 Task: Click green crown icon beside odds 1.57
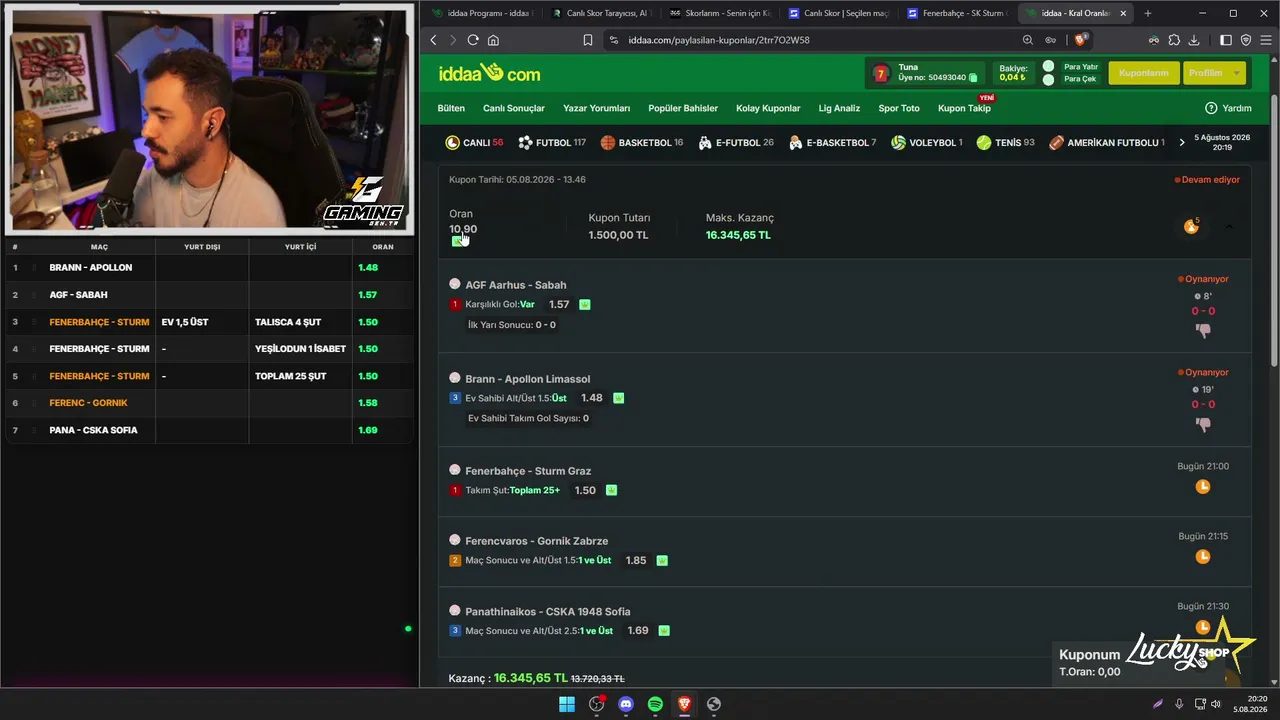(585, 304)
